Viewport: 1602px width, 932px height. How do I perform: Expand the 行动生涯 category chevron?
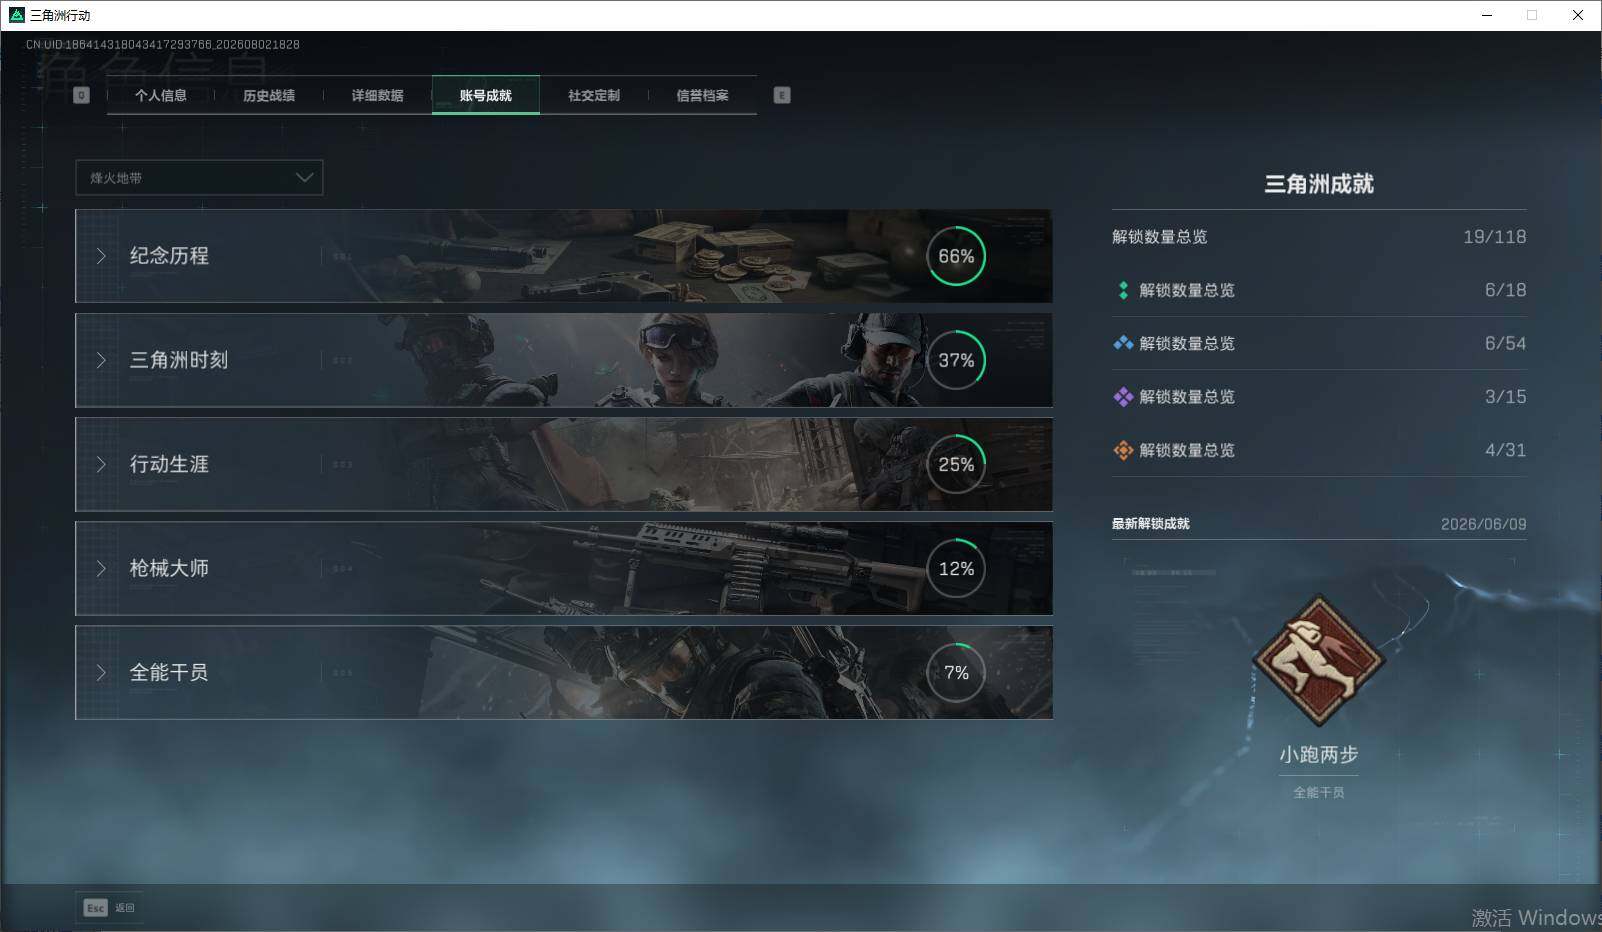101,464
